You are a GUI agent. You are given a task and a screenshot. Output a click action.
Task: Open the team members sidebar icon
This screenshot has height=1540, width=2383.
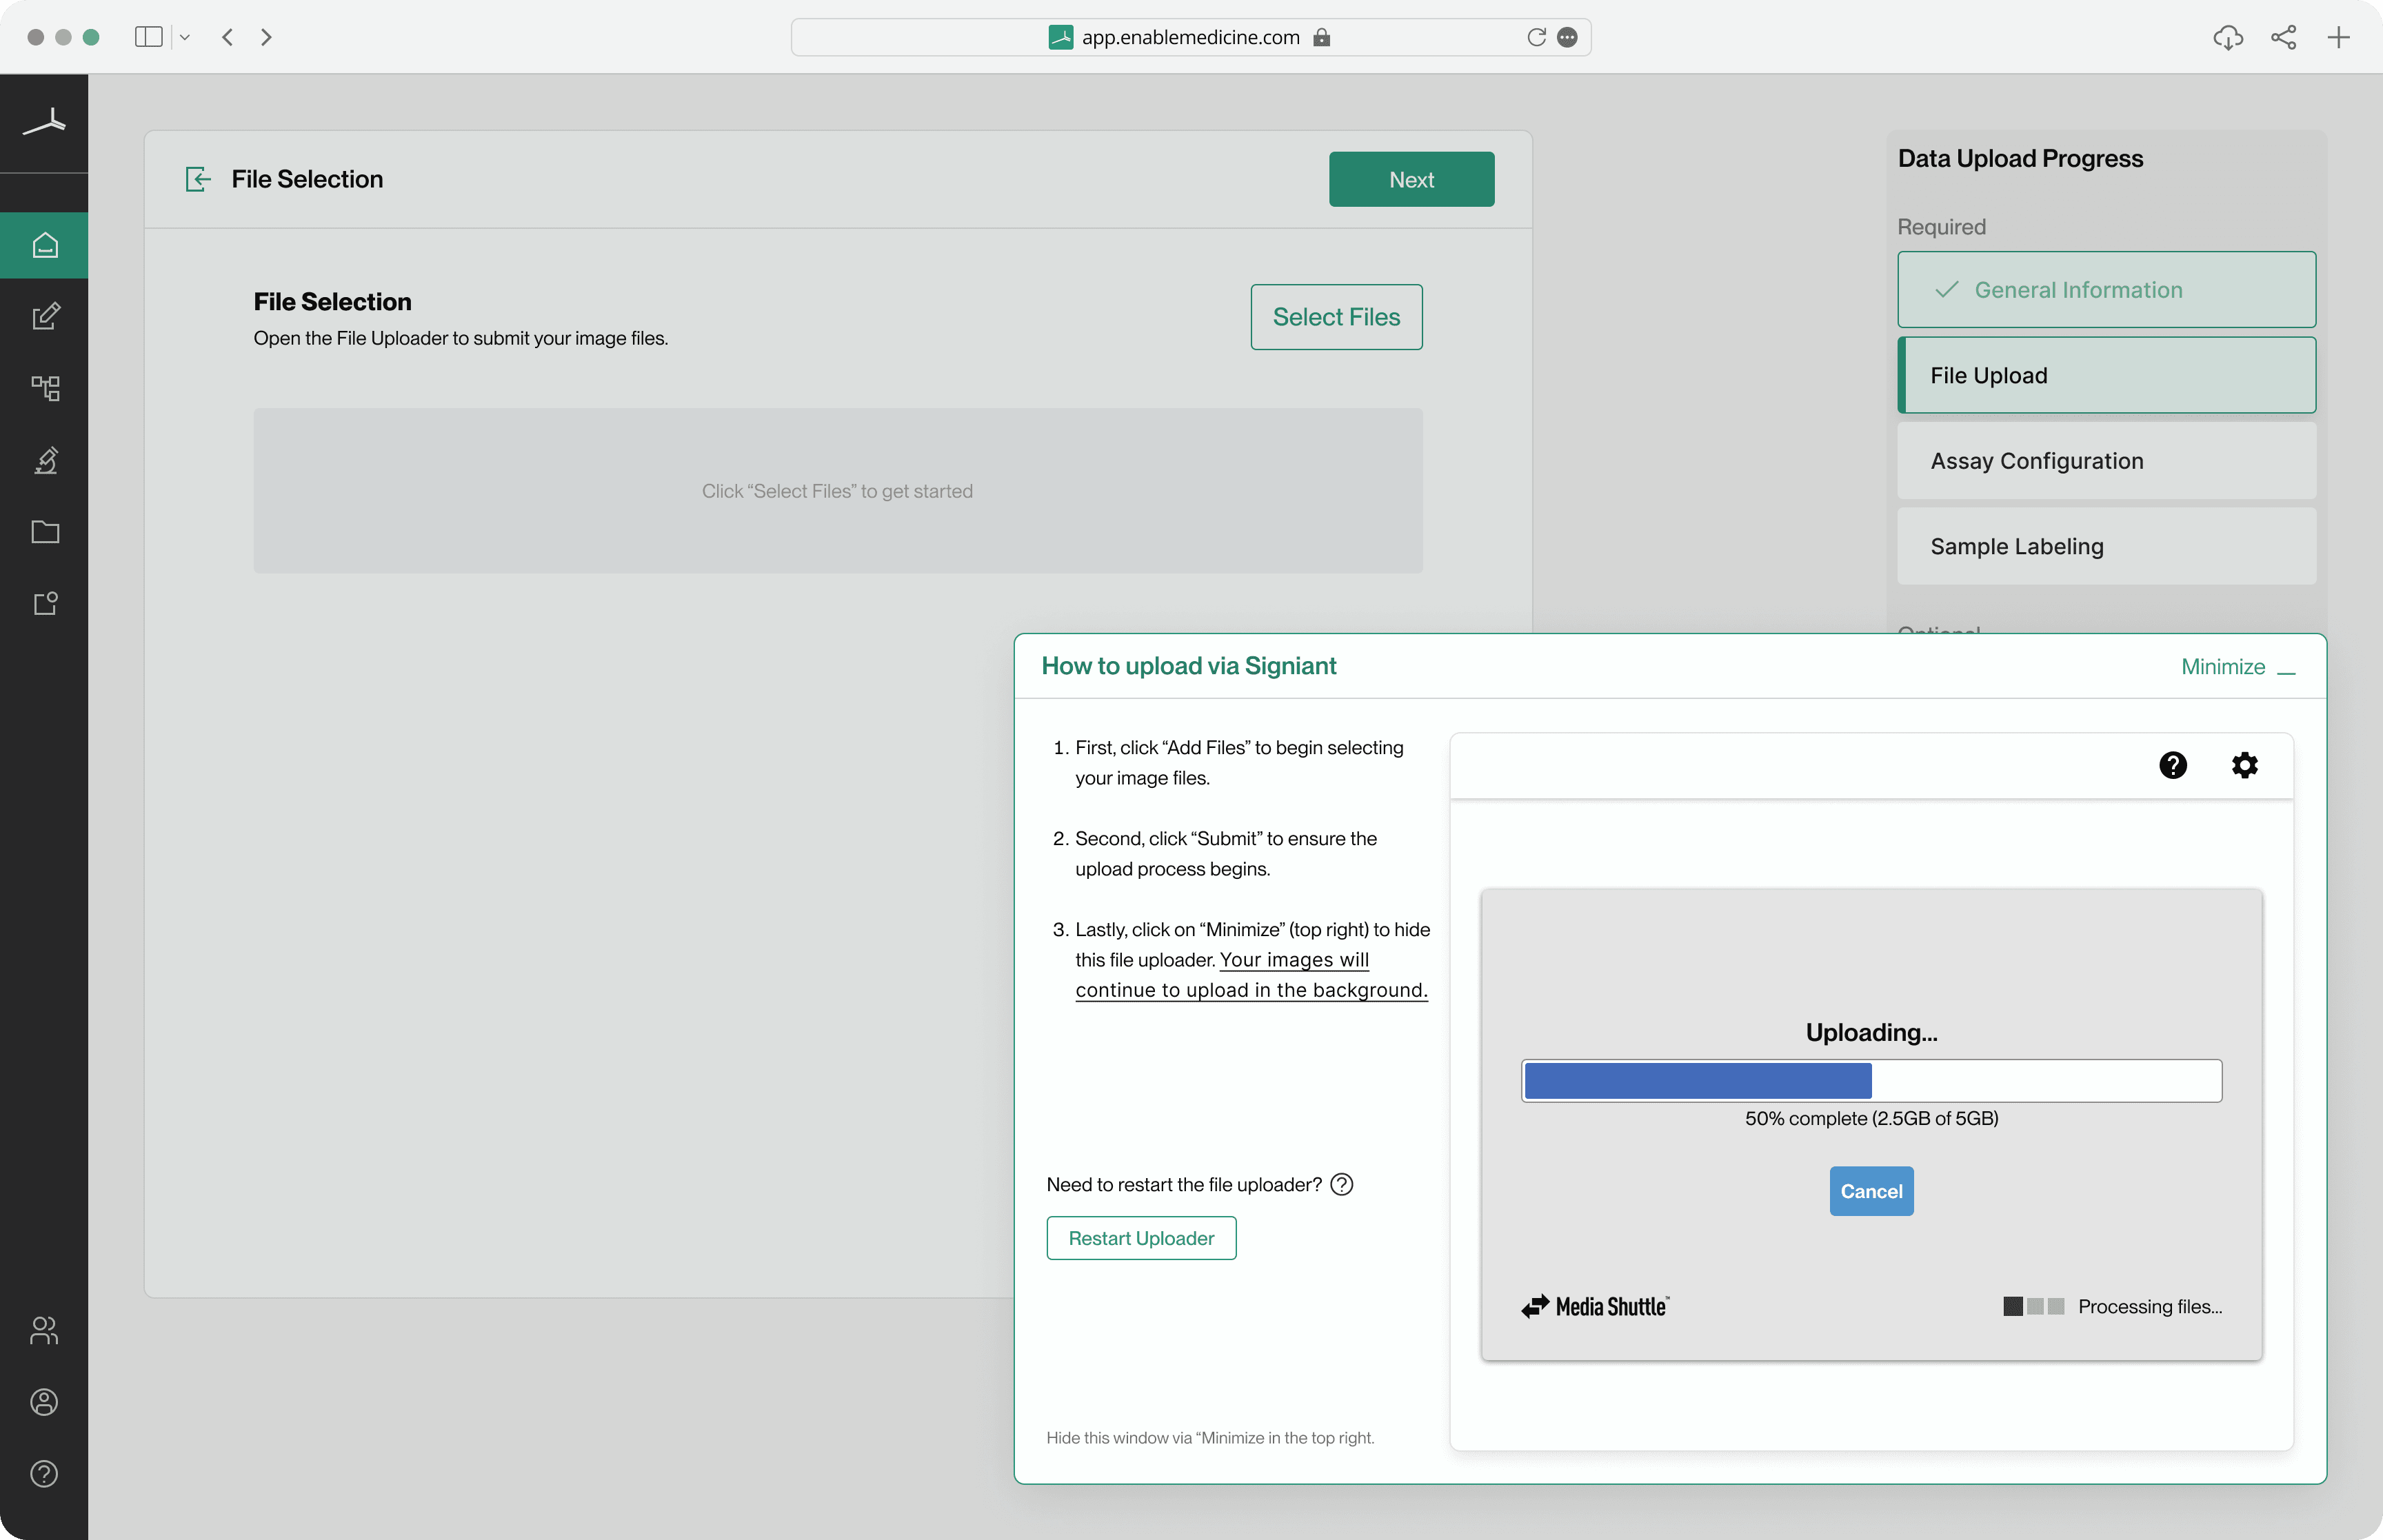pyautogui.click(x=44, y=1330)
